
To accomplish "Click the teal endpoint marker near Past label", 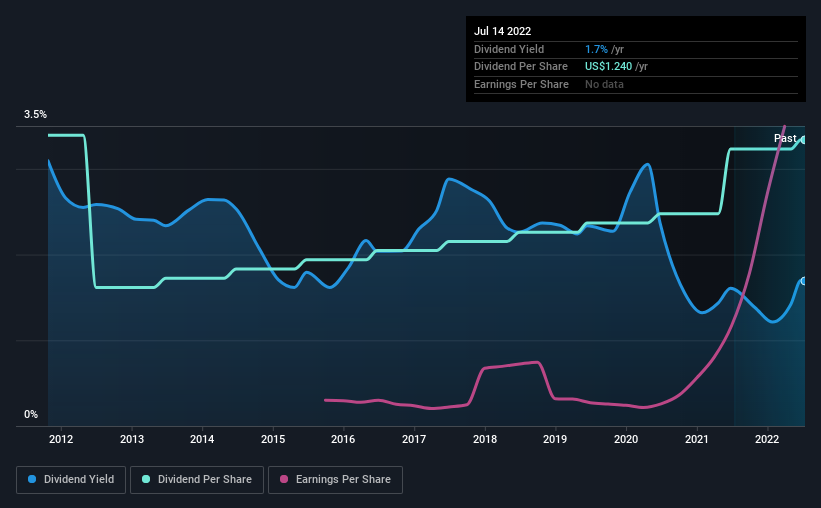I will (803, 140).
